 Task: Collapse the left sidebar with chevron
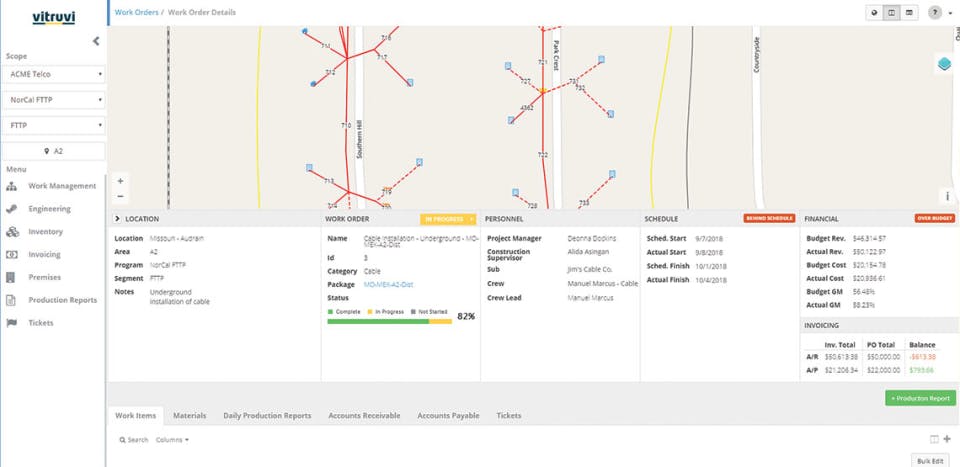point(96,41)
